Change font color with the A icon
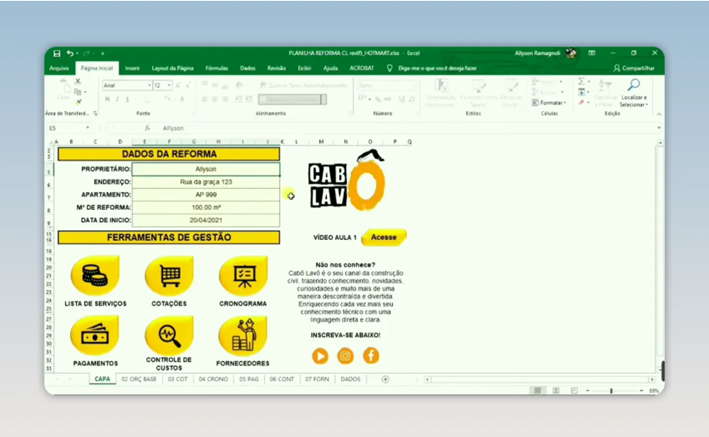This screenshot has height=437, width=709. [182, 99]
